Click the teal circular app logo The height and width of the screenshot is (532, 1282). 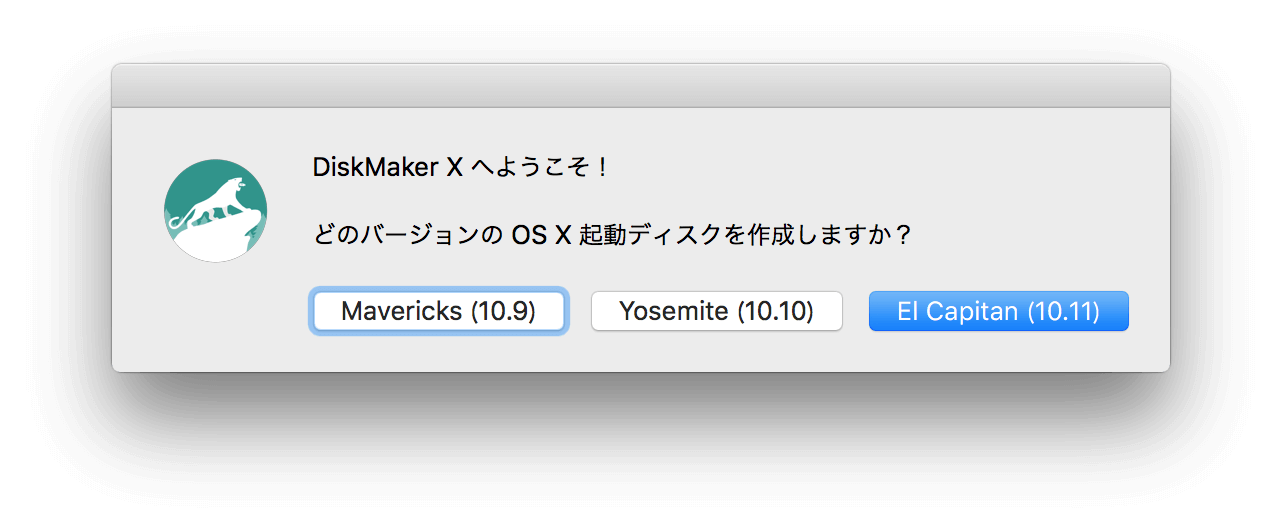[x=215, y=211]
